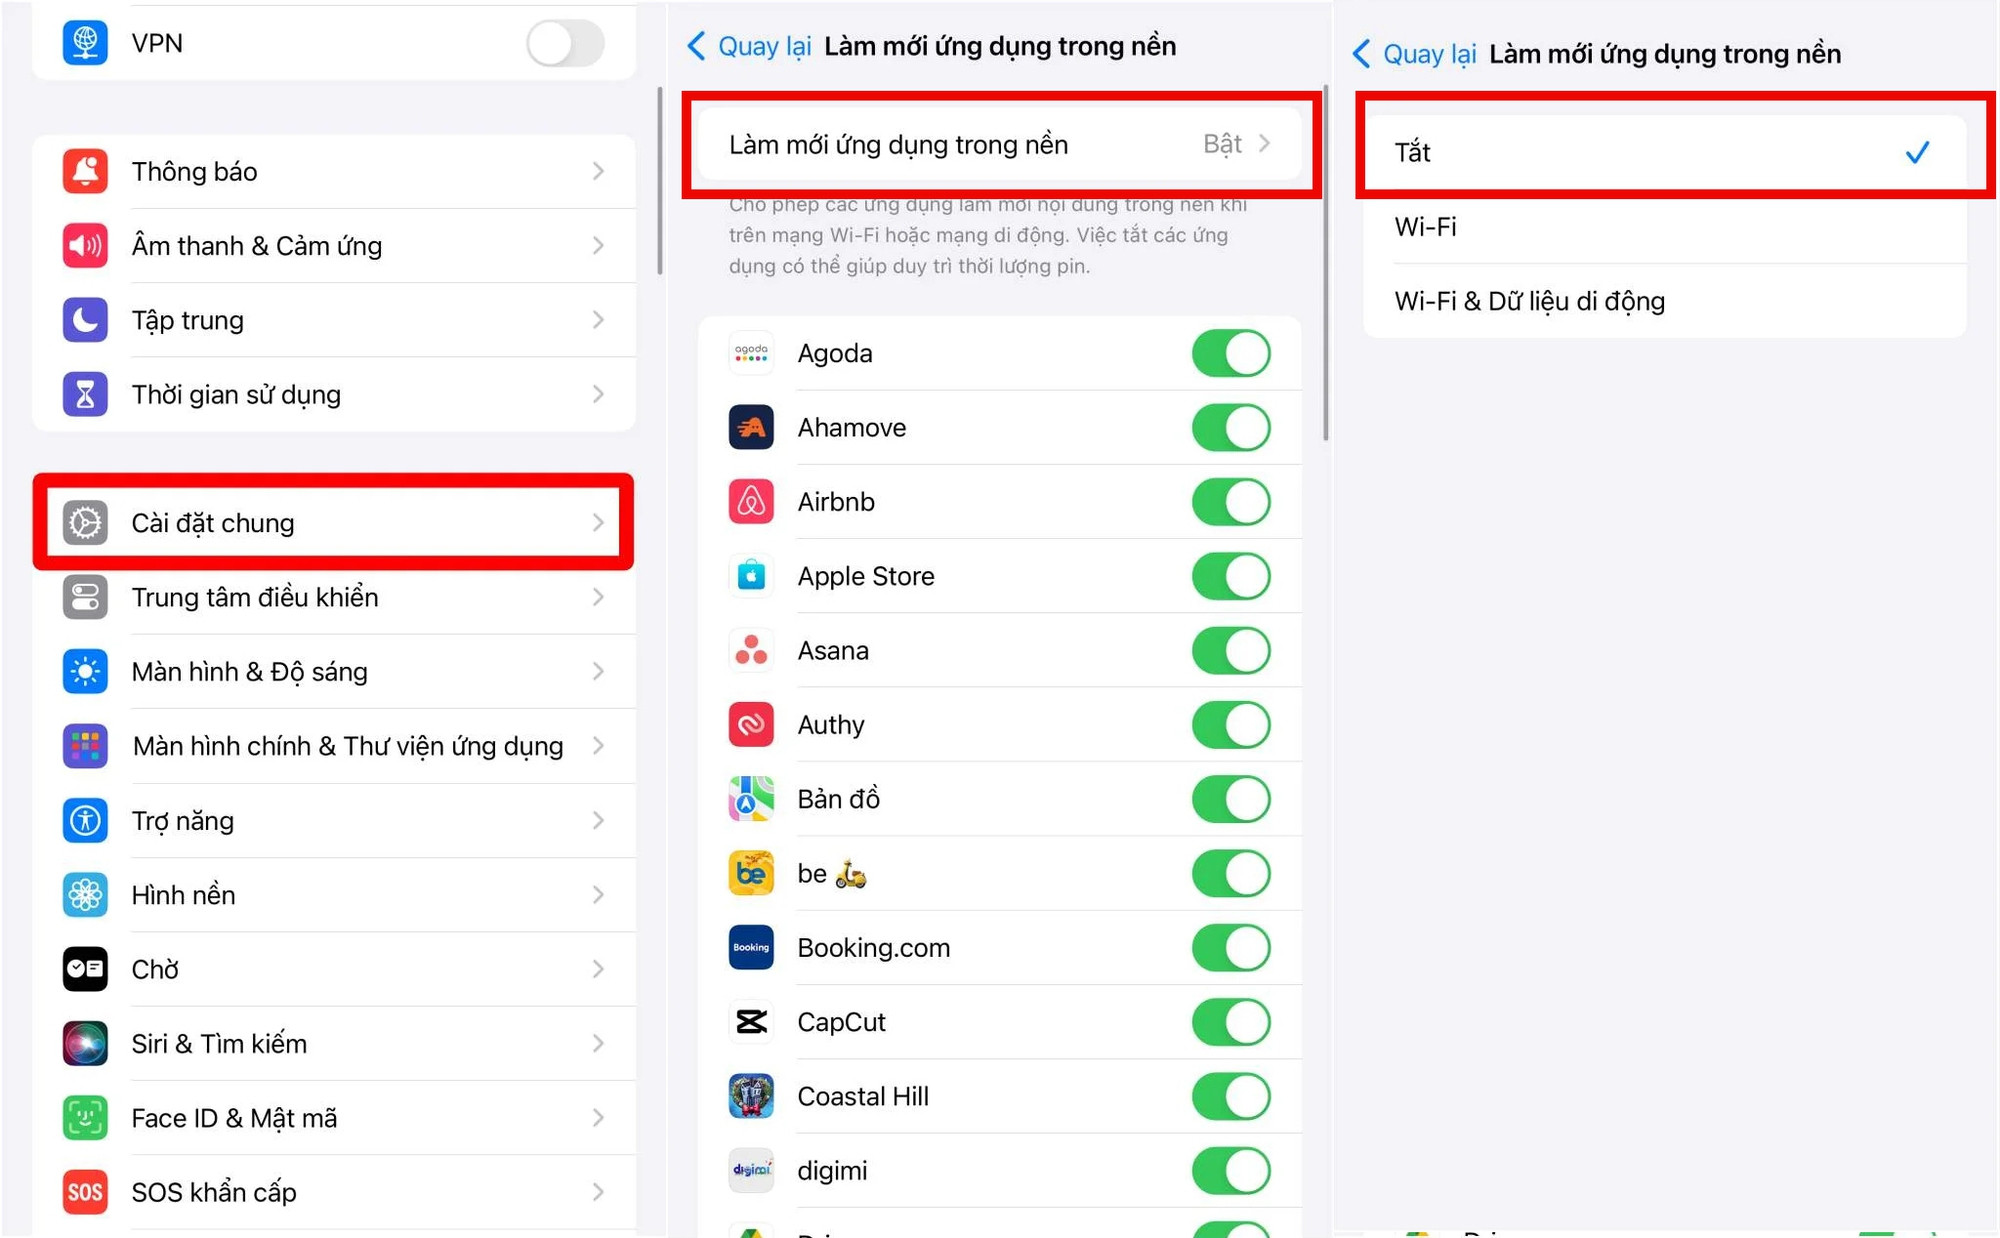Image resolution: width=2000 pixels, height=1238 pixels.
Task: Tap the Tập trung moon icon
Action: coord(85,320)
